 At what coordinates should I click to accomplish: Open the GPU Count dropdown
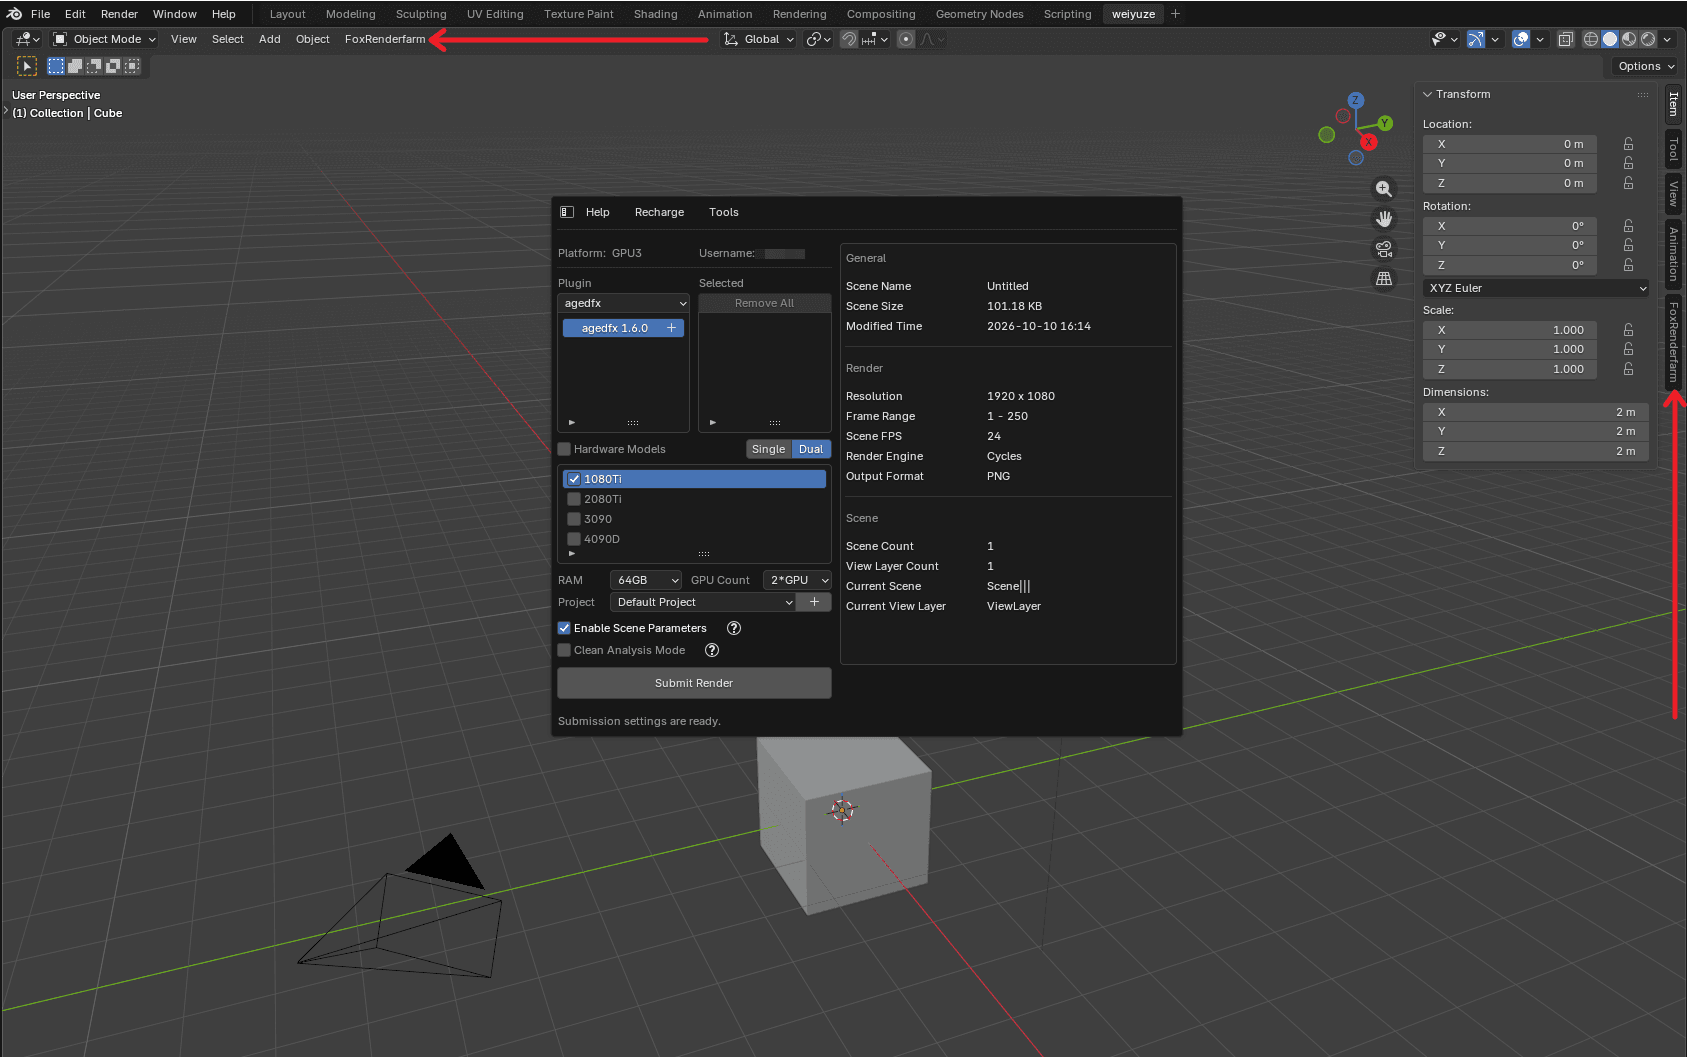(797, 580)
